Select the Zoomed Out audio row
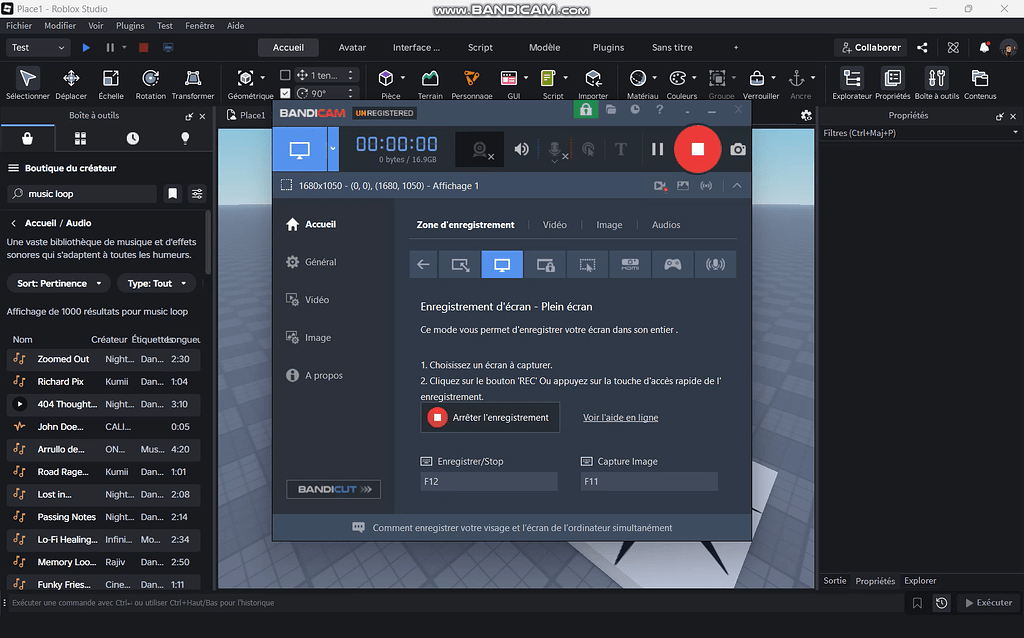The height and width of the screenshot is (638, 1024). (103, 359)
